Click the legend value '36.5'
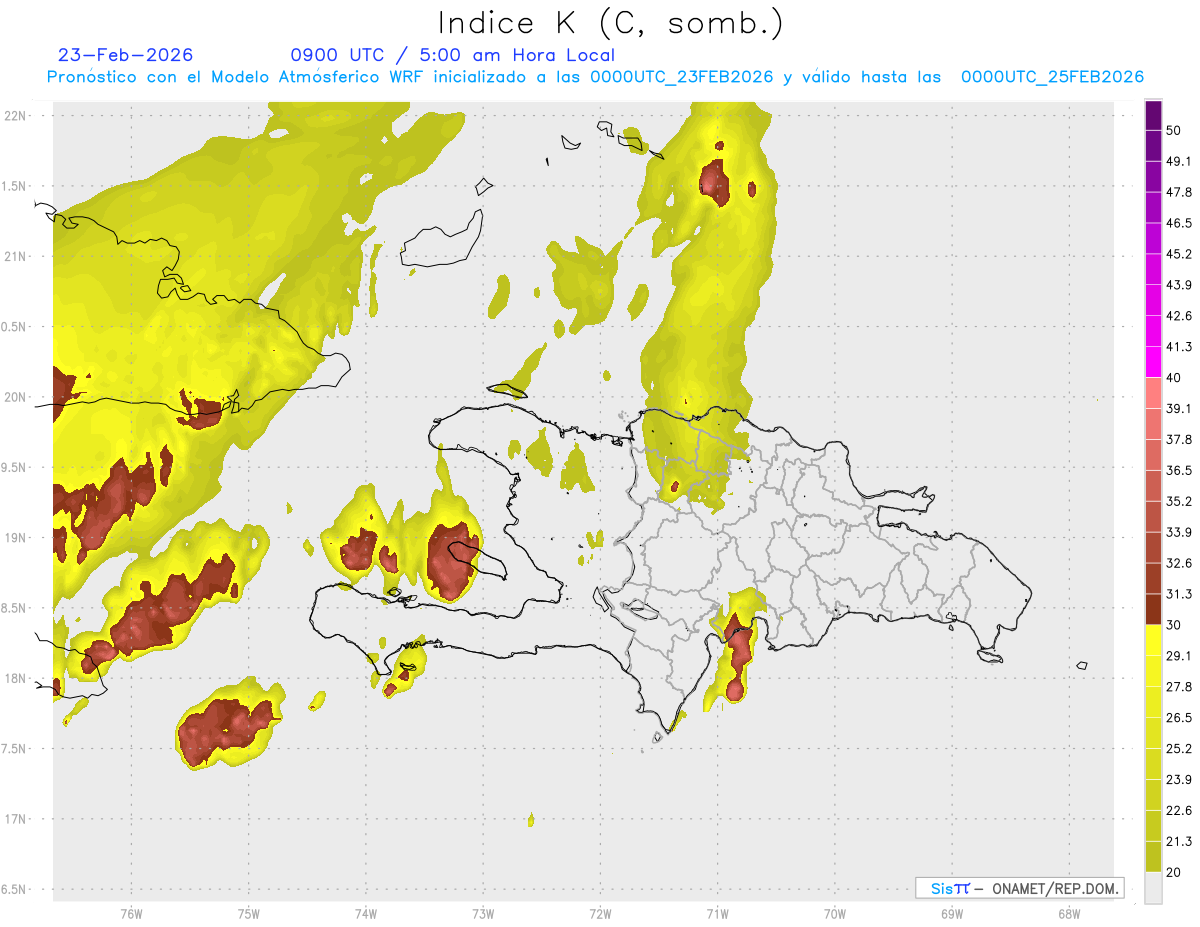Image resolution: width=1200 pixels, height=927 pixels. point(1179,470)
